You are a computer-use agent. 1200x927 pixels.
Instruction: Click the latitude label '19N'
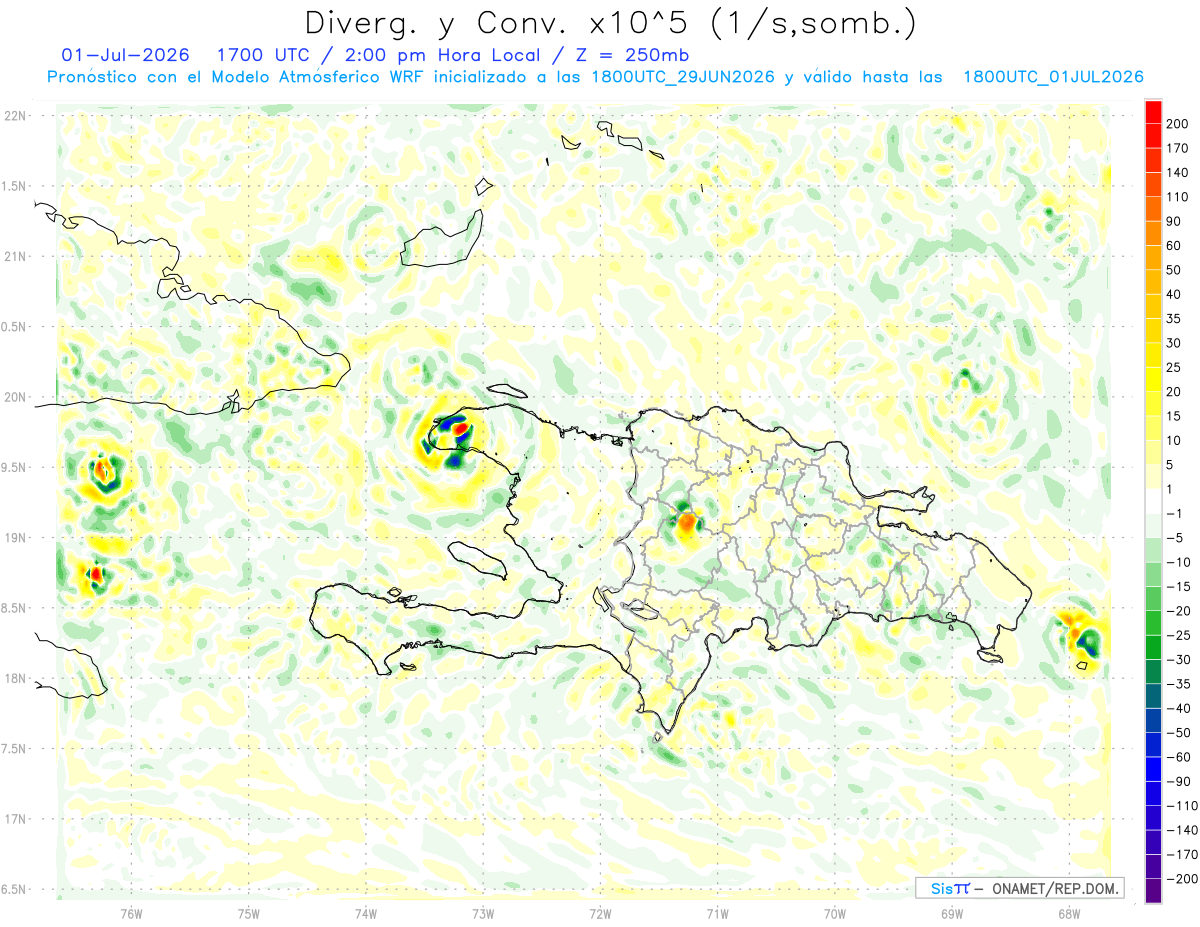click(14, 538)
